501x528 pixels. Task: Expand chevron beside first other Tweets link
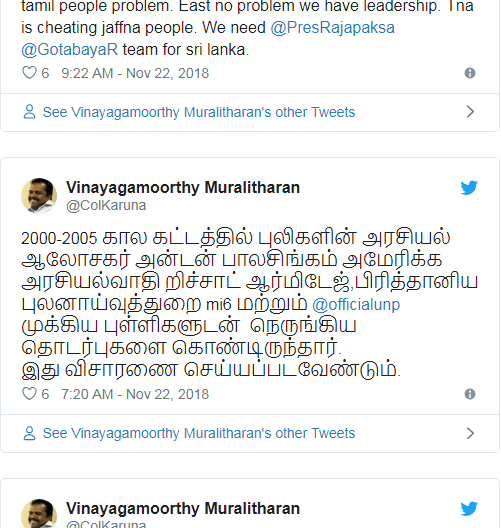(470, 112)
